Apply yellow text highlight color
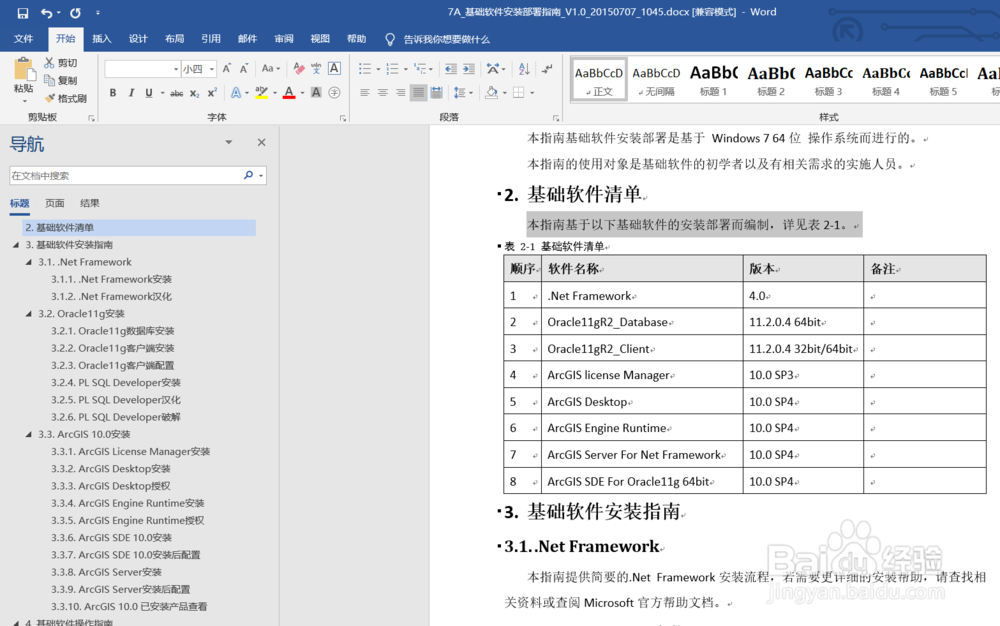This screenshot has height=626, width=1000. (261, 93)
